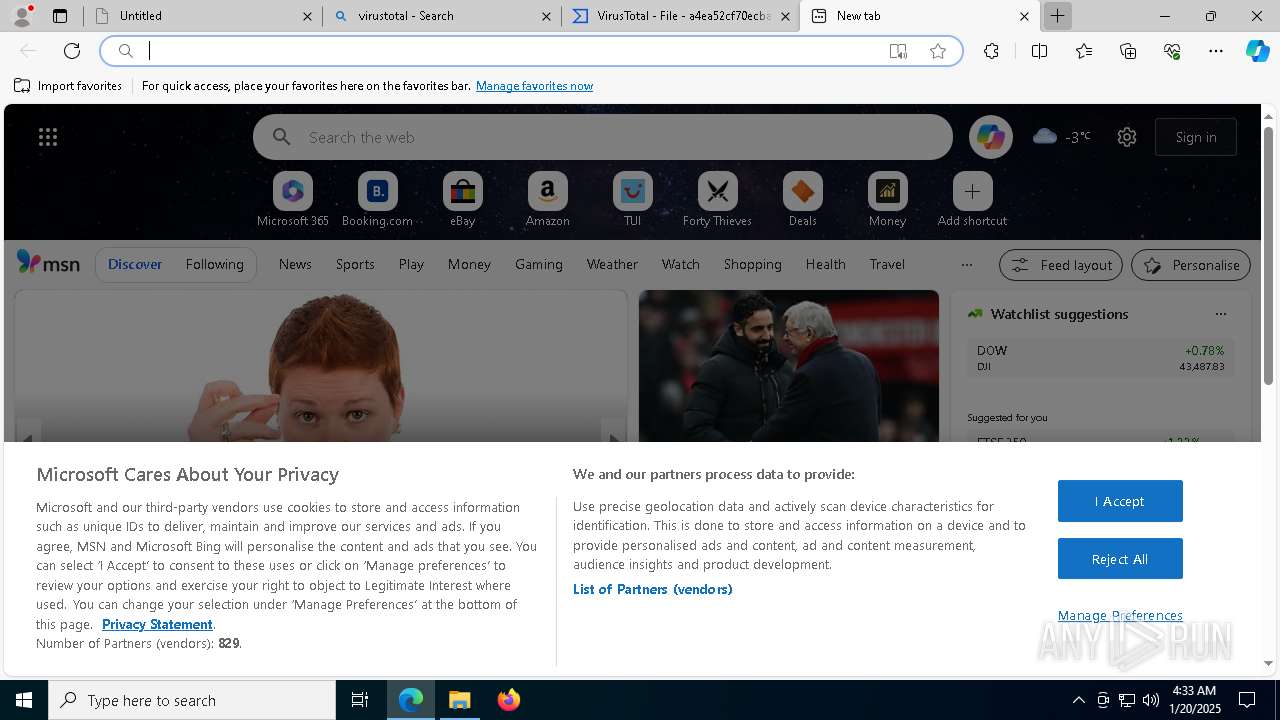Open Task View on the taskbar
The width and height of the screenshot is (1280, 720).
click(360, 700)
